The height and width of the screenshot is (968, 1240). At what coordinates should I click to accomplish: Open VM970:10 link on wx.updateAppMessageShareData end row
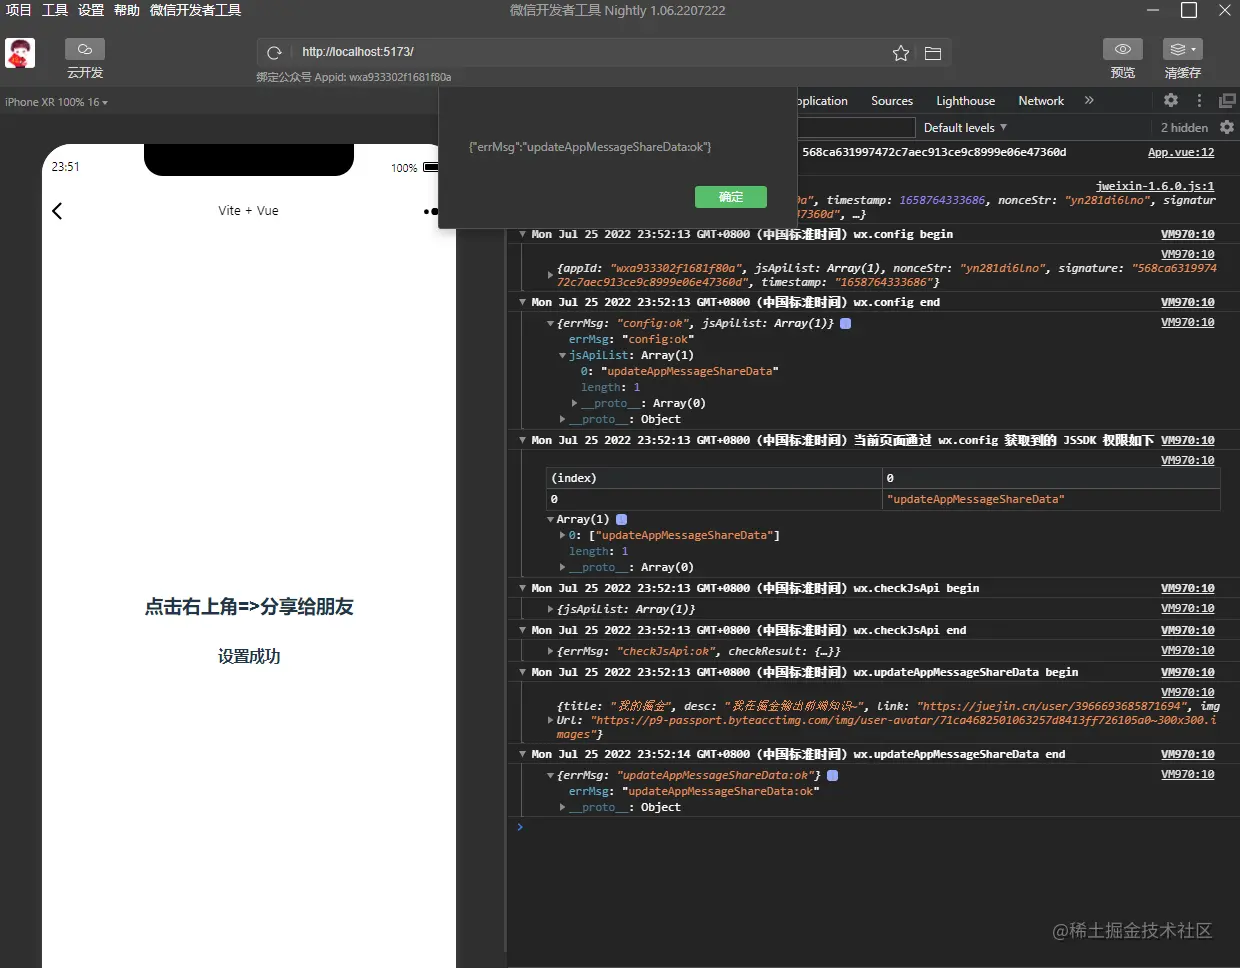[x=1188, y=754]
